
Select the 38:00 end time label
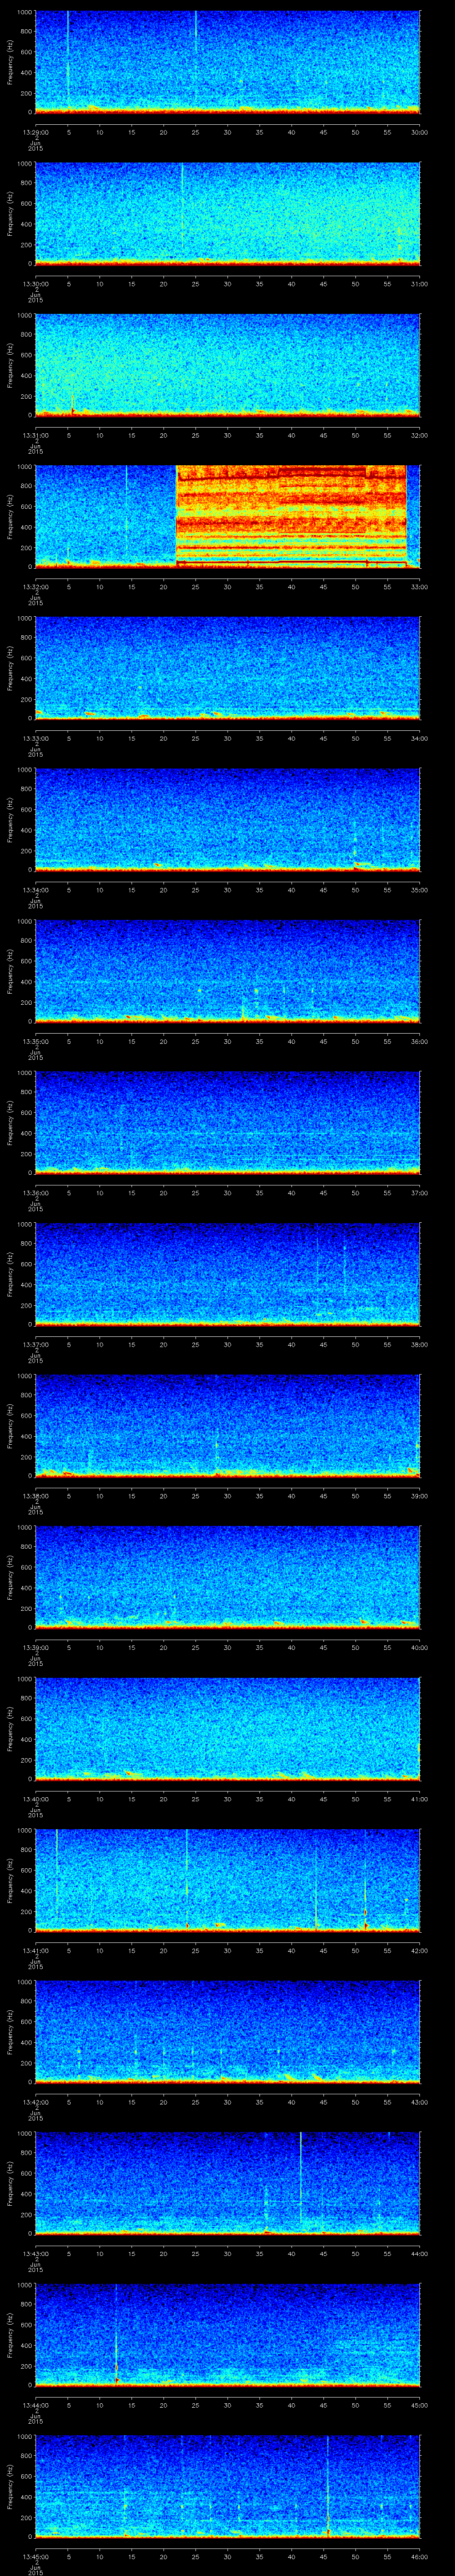tap(419, 1344)
